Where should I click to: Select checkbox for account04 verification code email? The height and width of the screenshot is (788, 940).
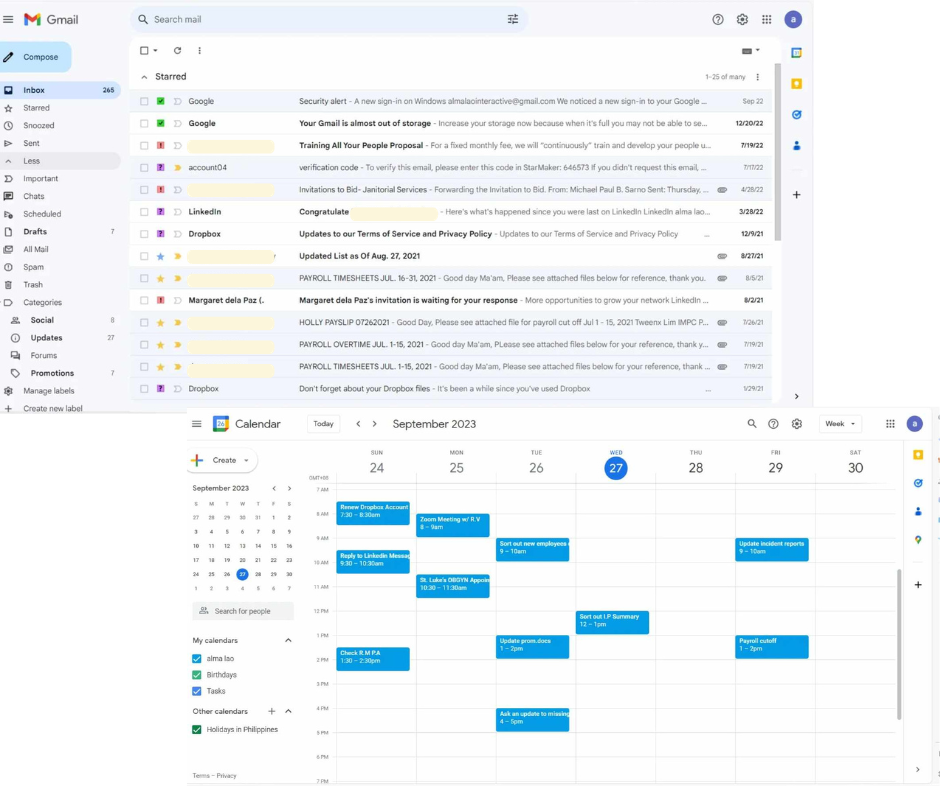click(144, 168)
